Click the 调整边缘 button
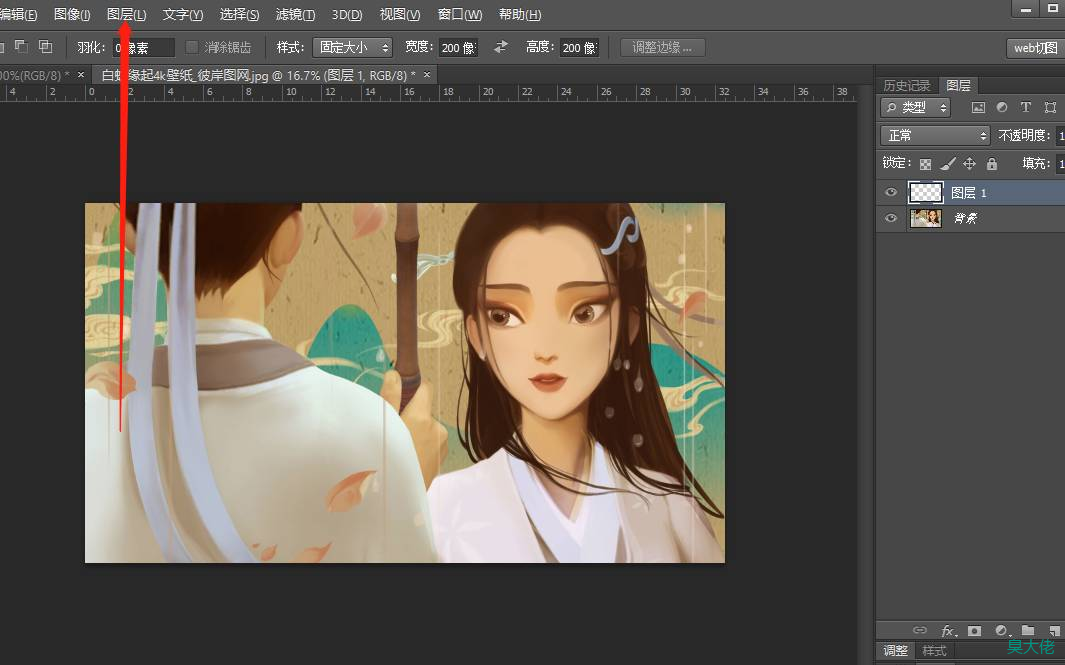 click(x=662, y=48)
